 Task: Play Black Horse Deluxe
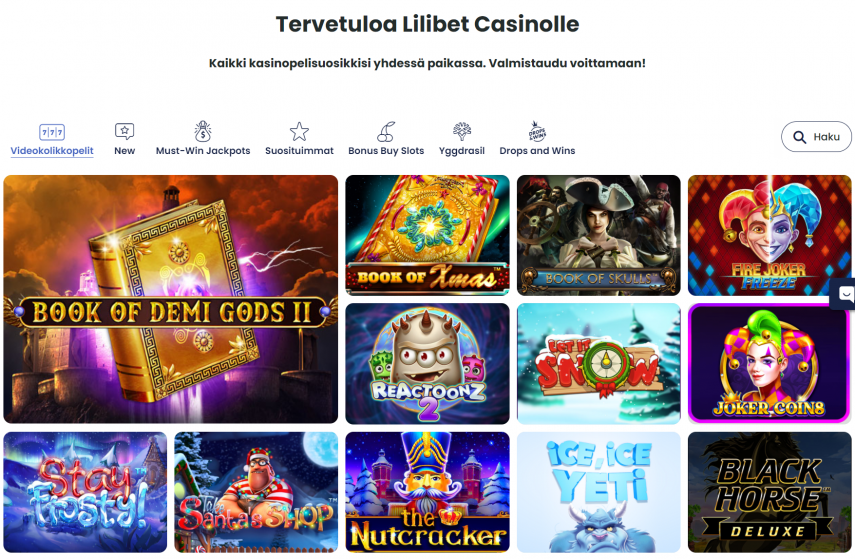pos(769,492)
